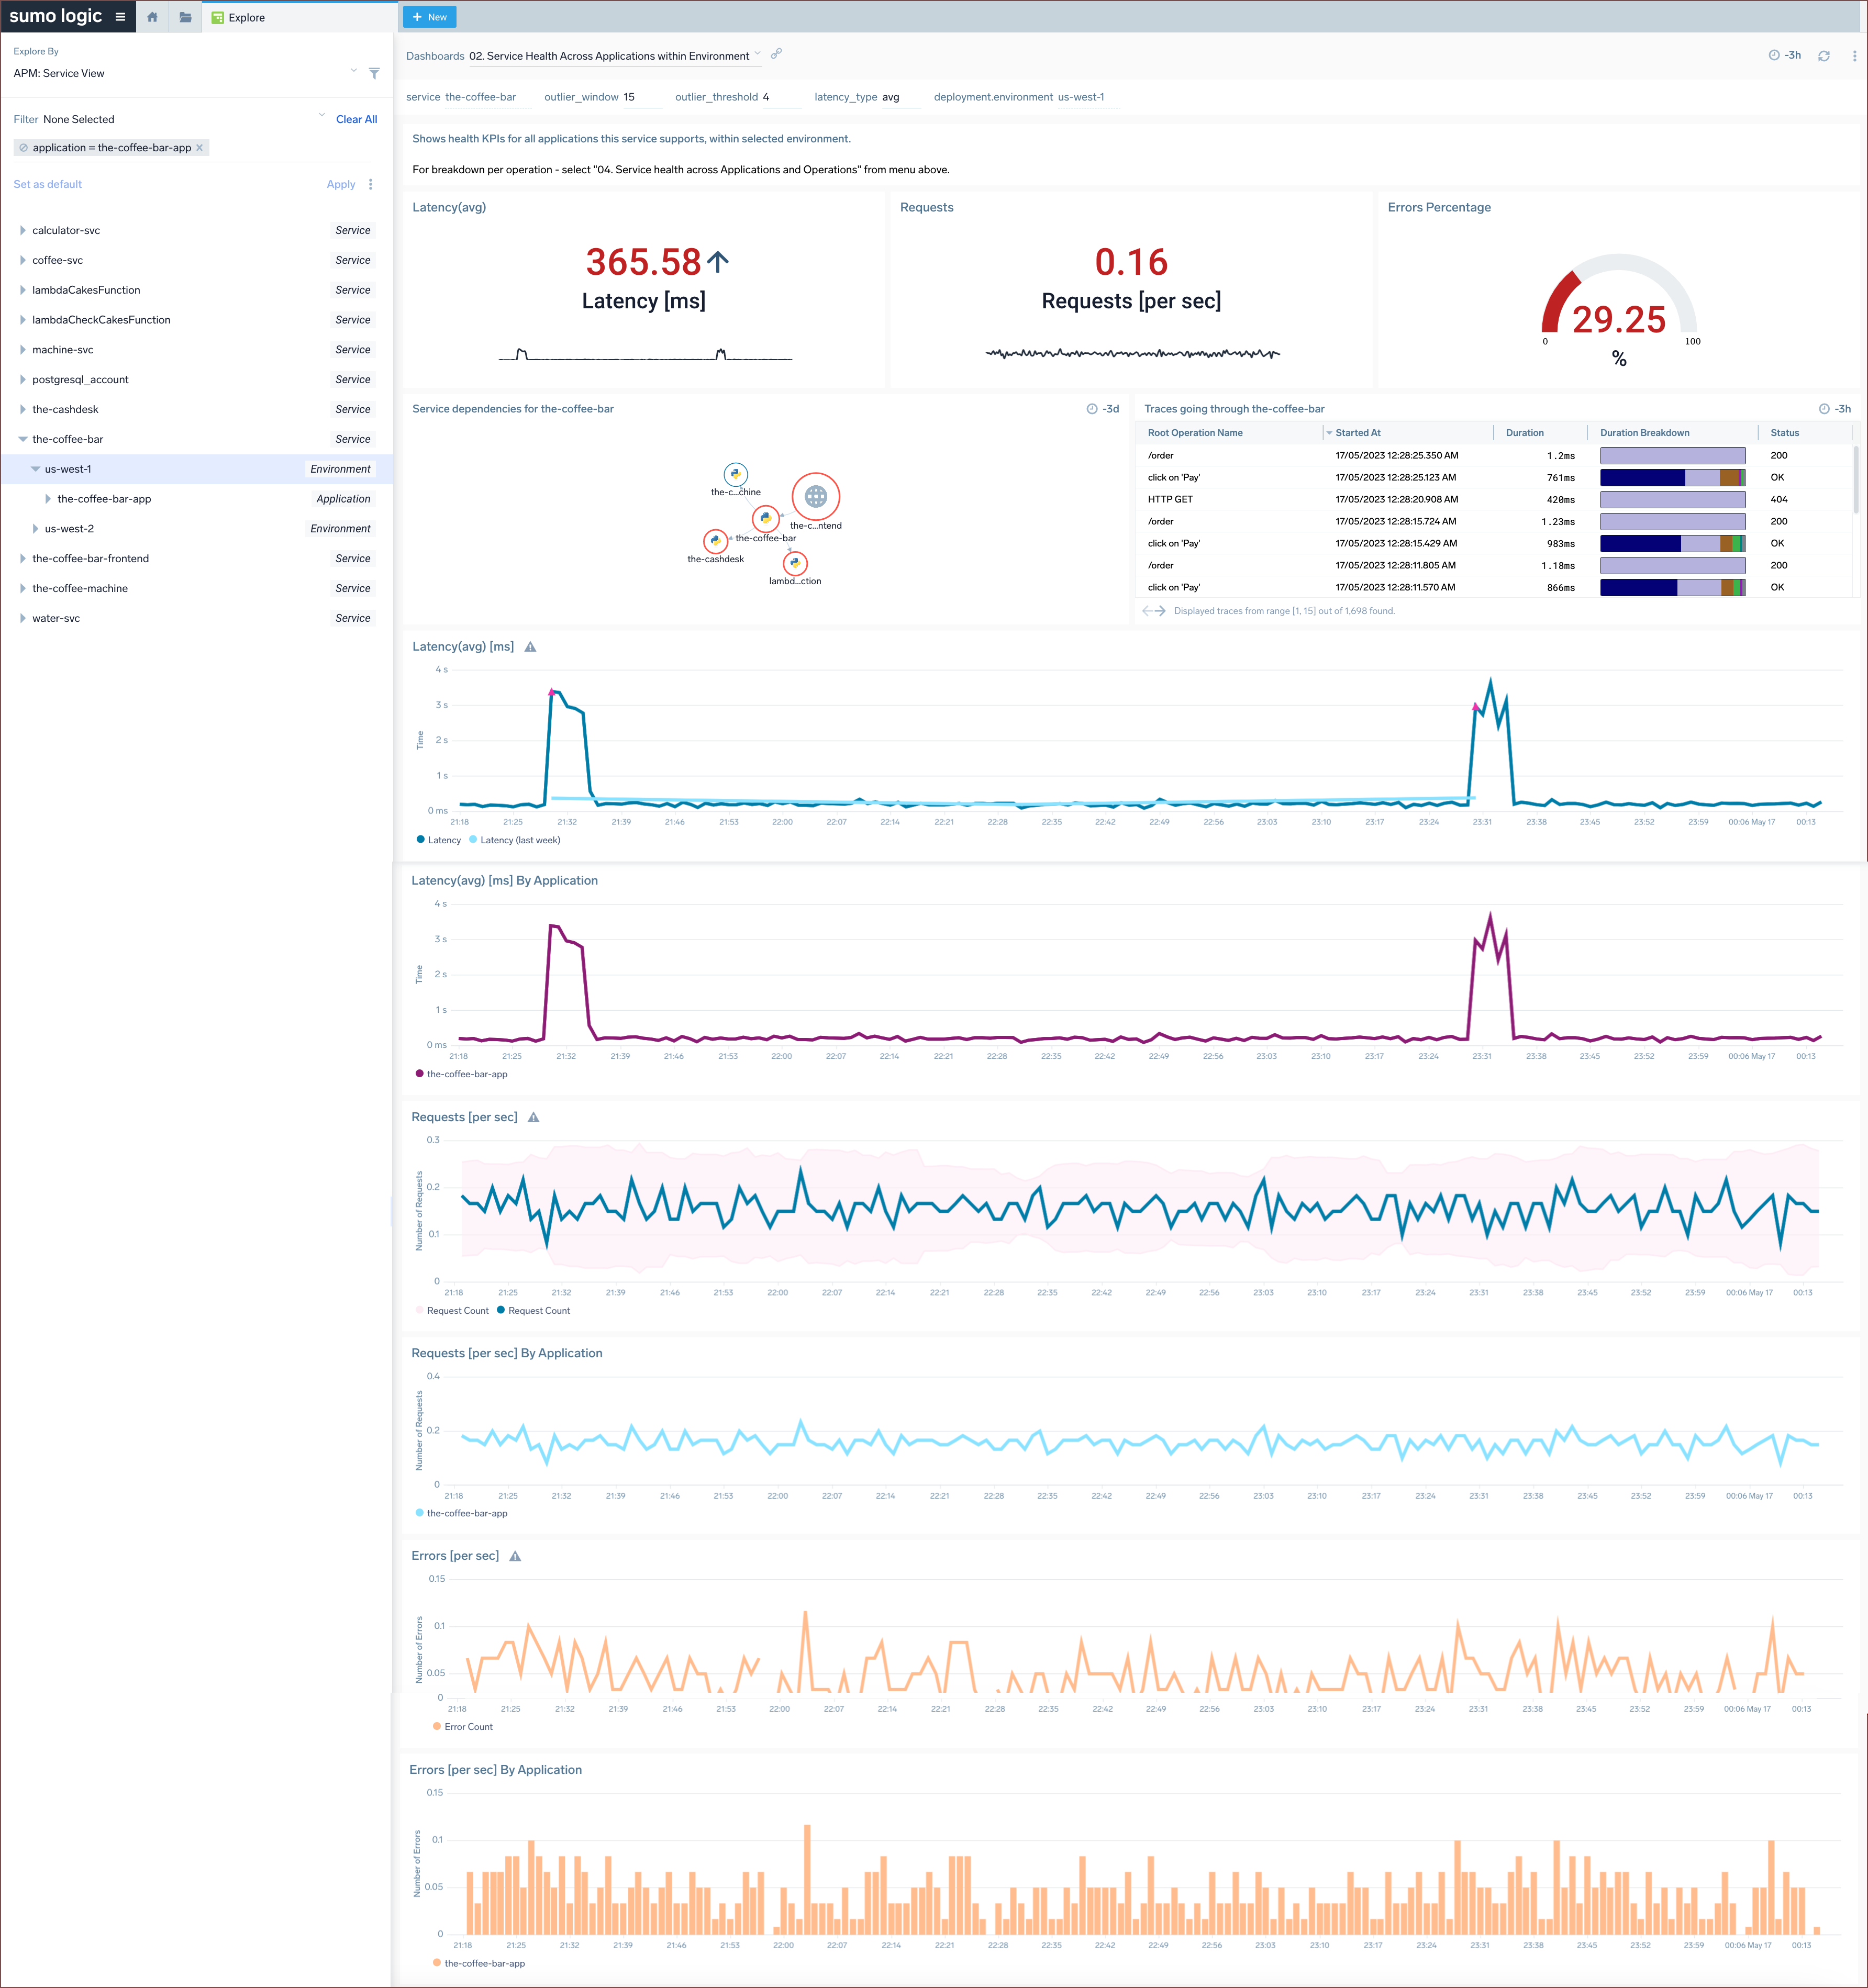Viewport: 1868px width, 1988px height.
Task: Select the-coffee-bar-app application row
Action: [197, 499]
